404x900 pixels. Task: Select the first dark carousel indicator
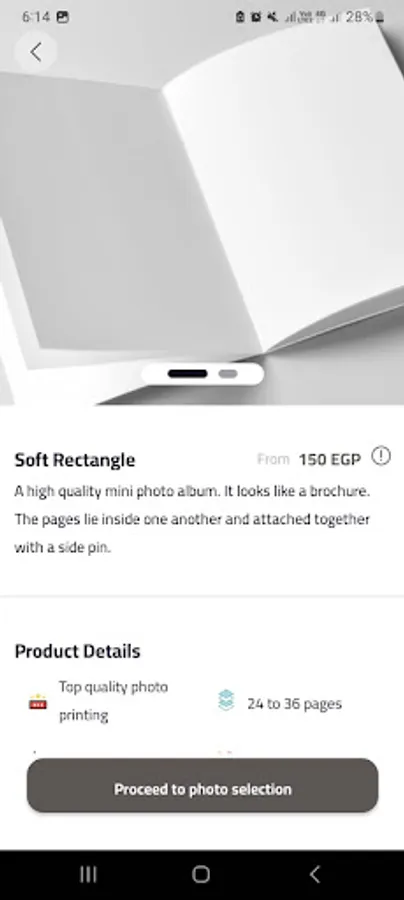point(188,374)
